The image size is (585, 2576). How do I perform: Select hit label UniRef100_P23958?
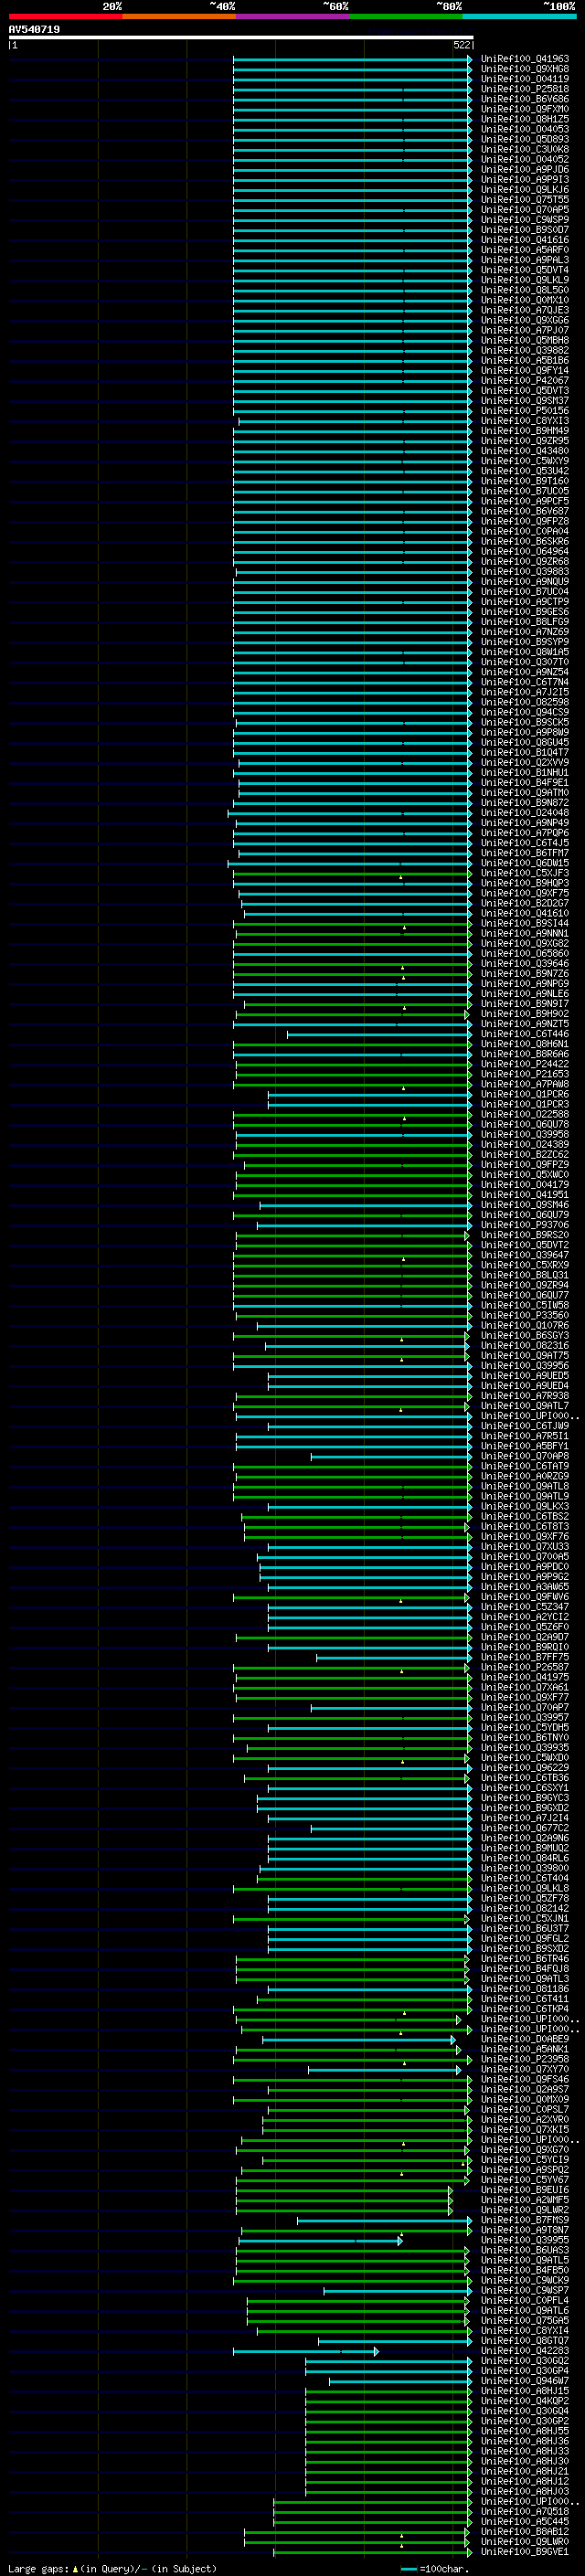pos(525,2059)
